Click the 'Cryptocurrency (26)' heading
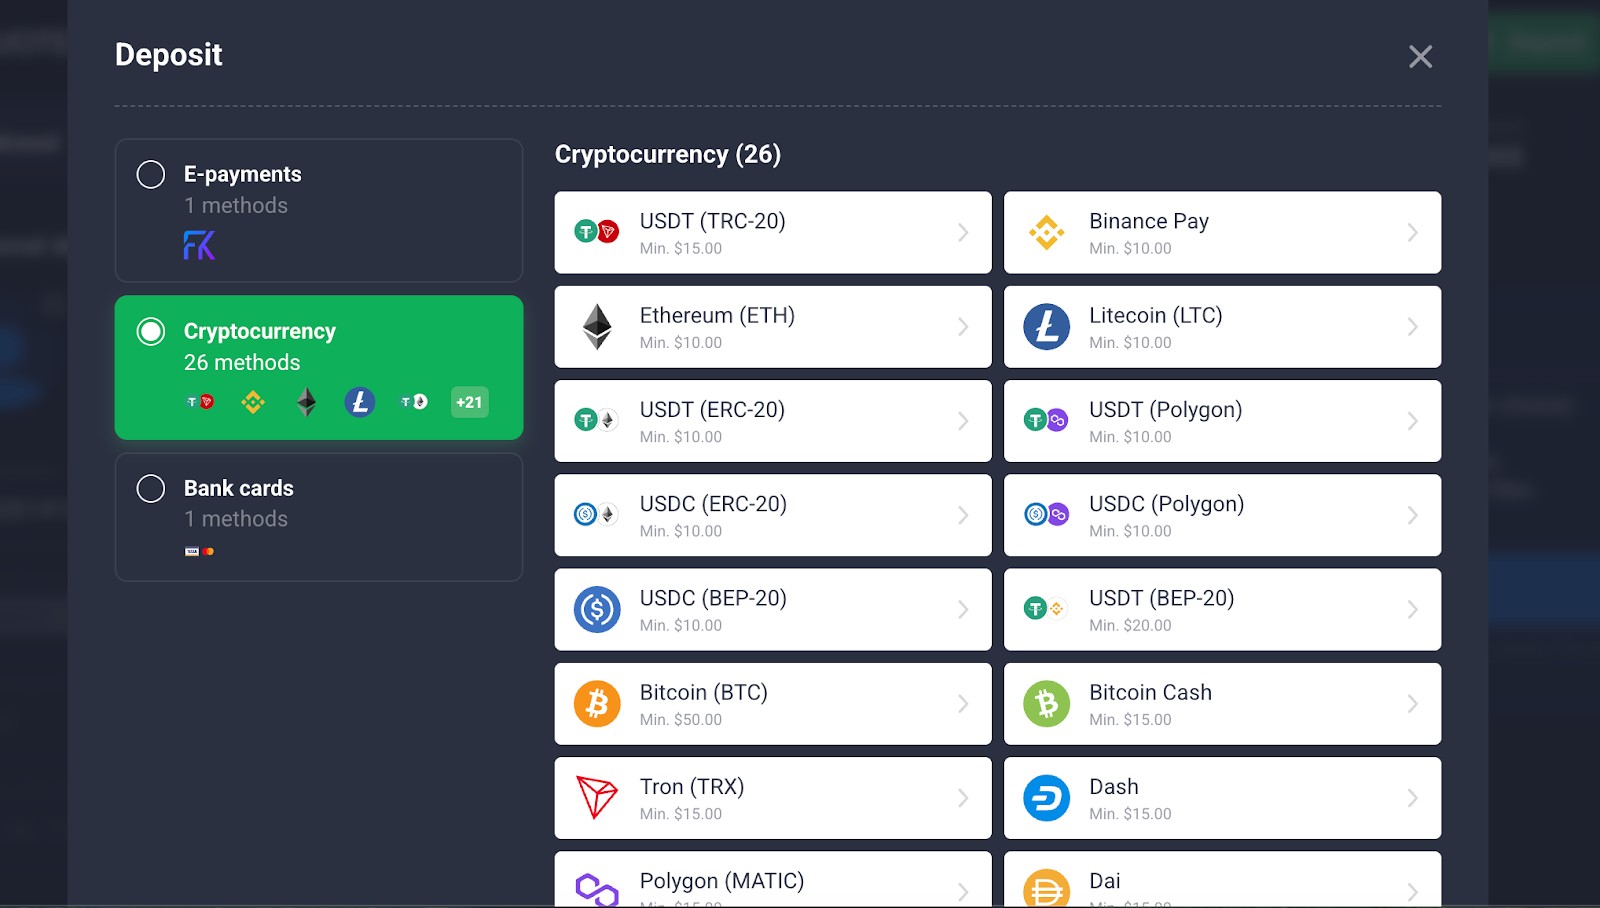 (x=668, y=154)
